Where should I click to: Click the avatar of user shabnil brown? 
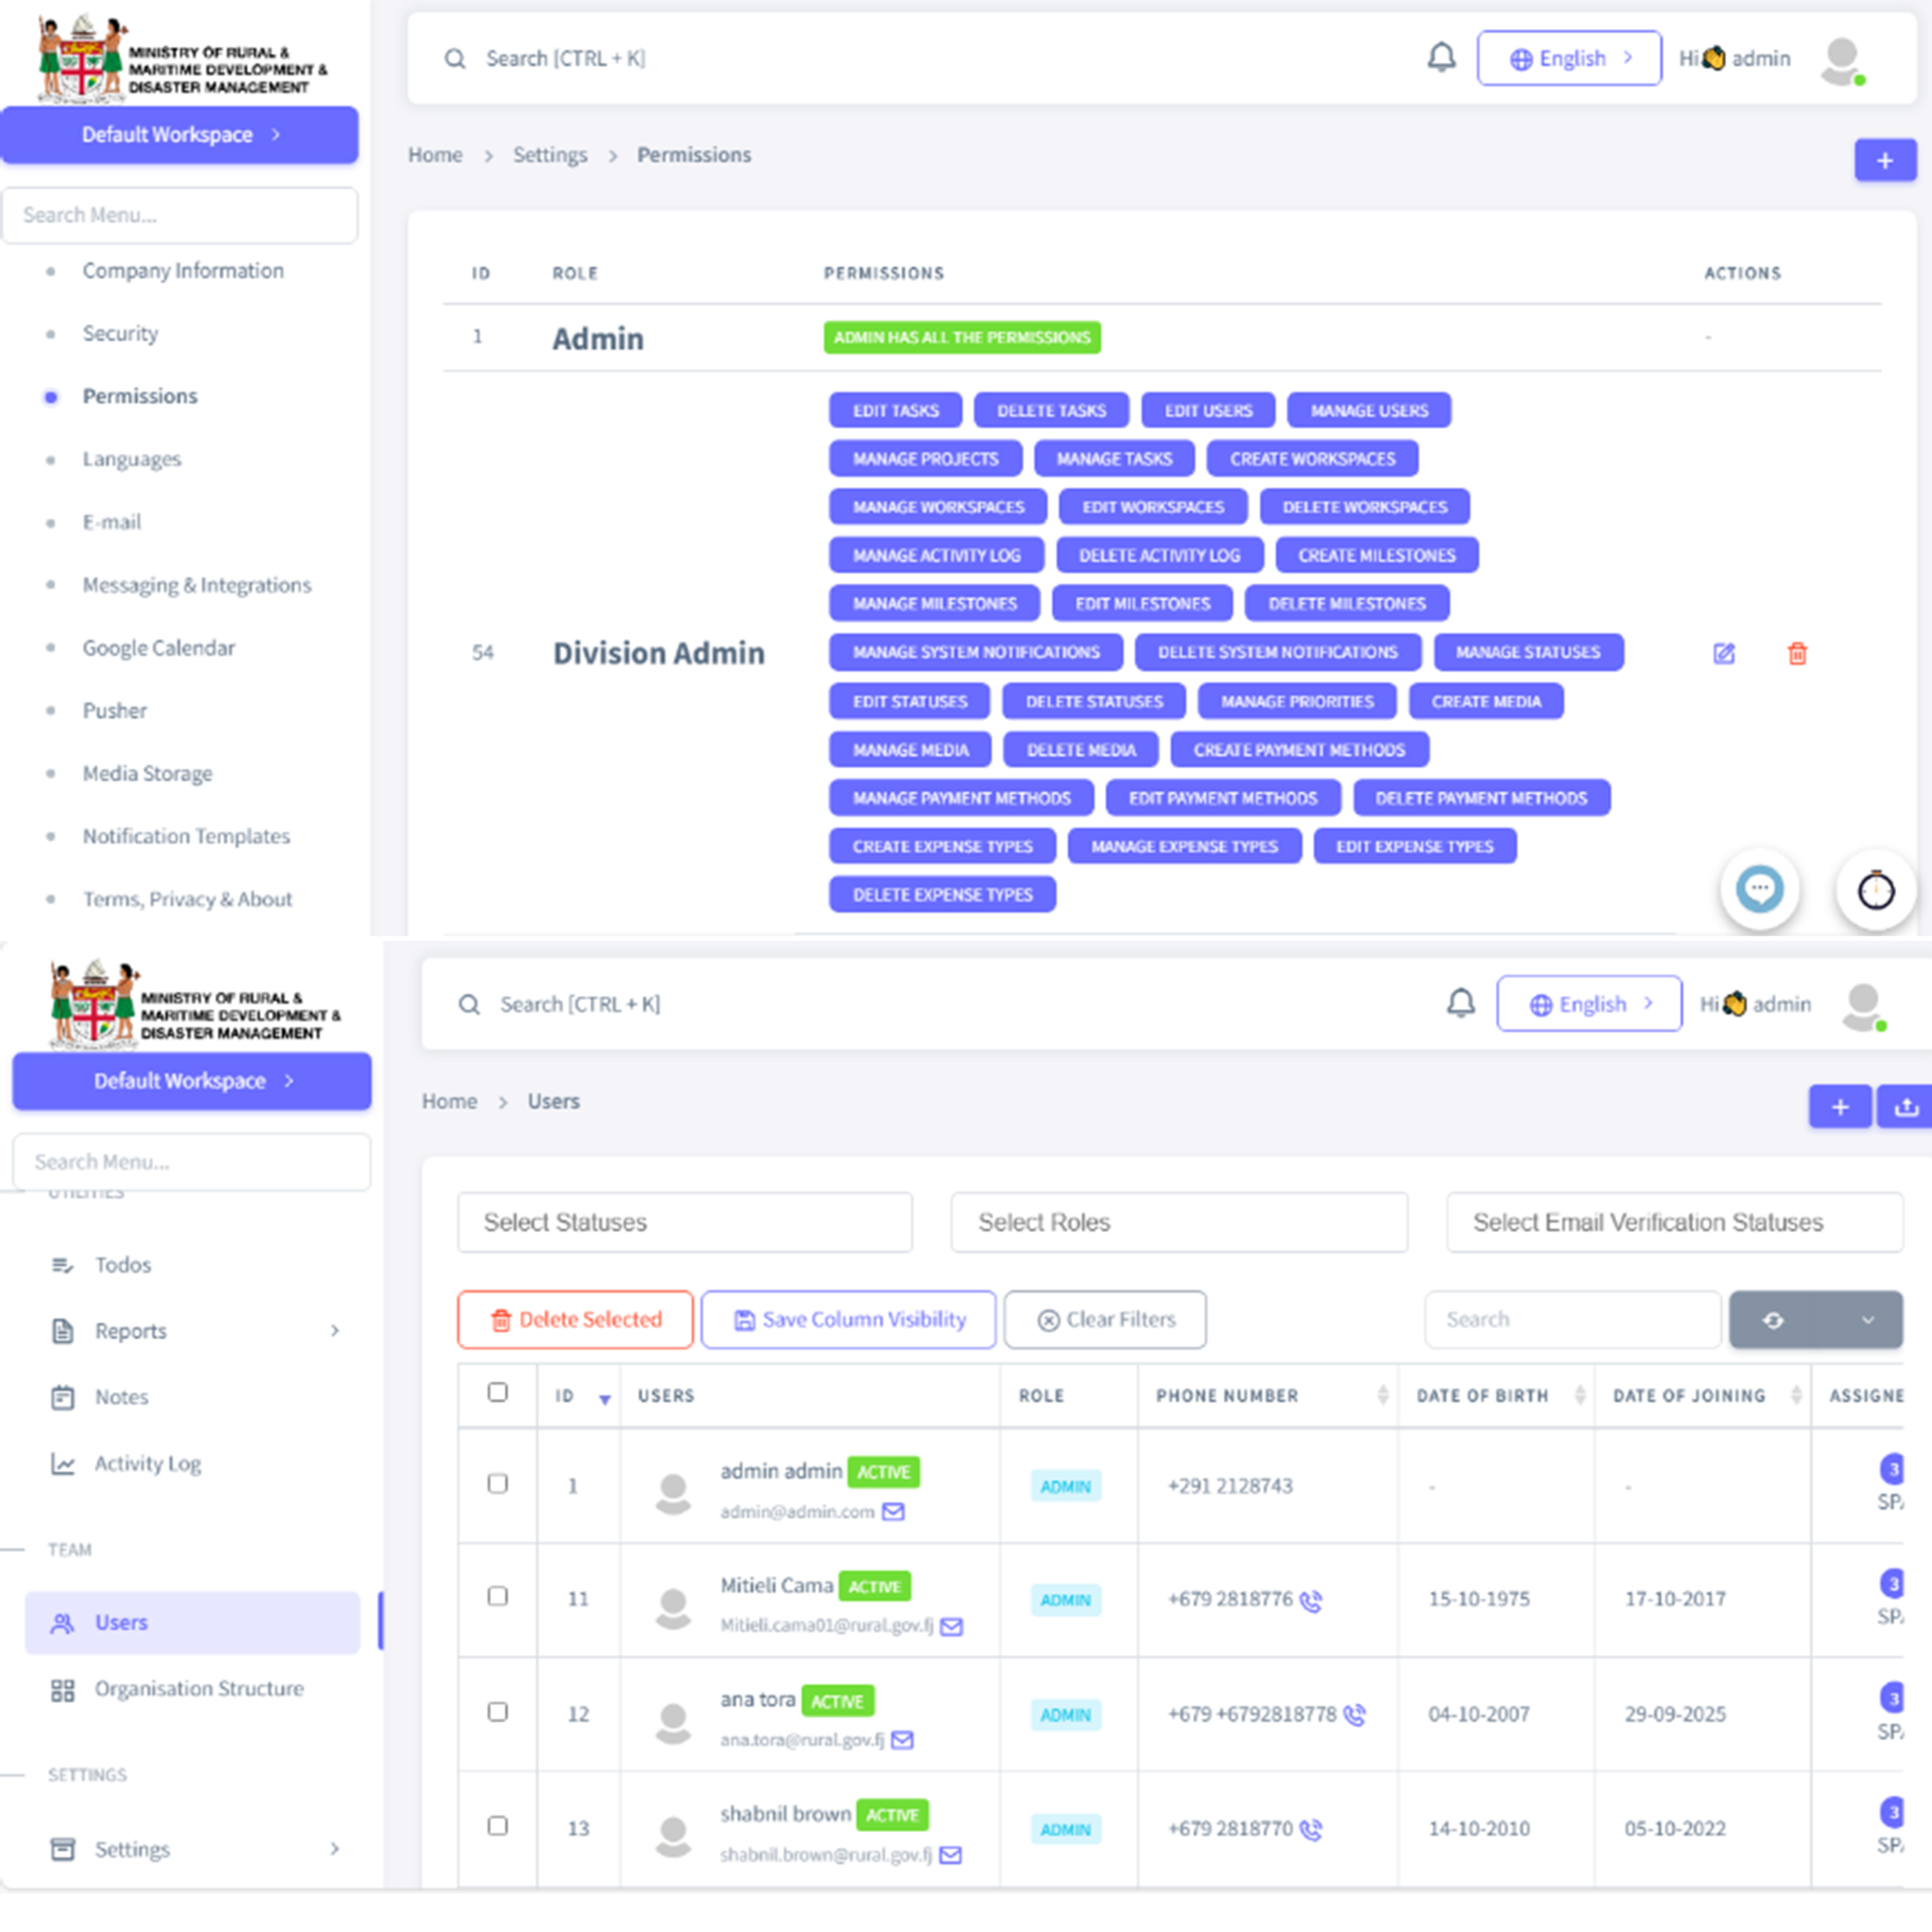(673, 1836)
